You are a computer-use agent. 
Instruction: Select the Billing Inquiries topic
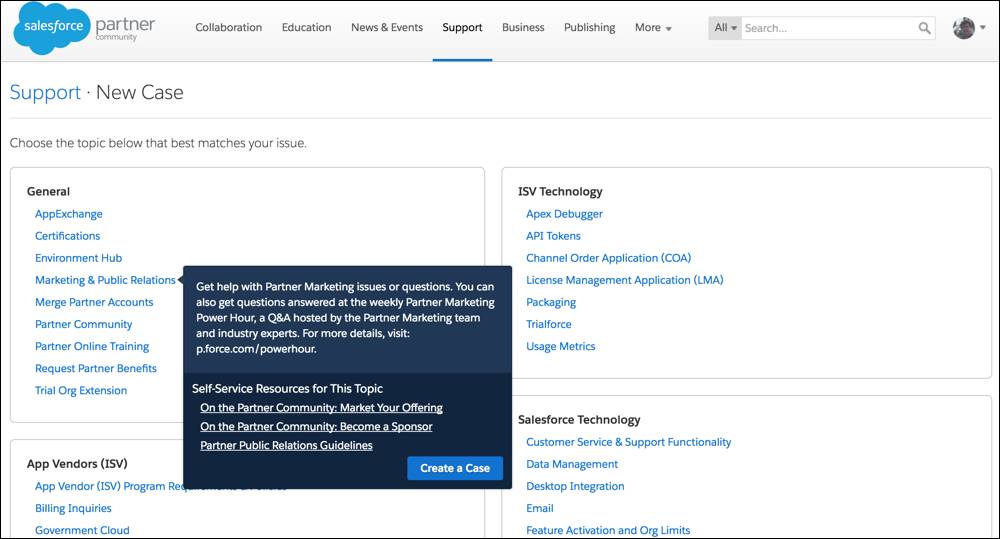73,508
